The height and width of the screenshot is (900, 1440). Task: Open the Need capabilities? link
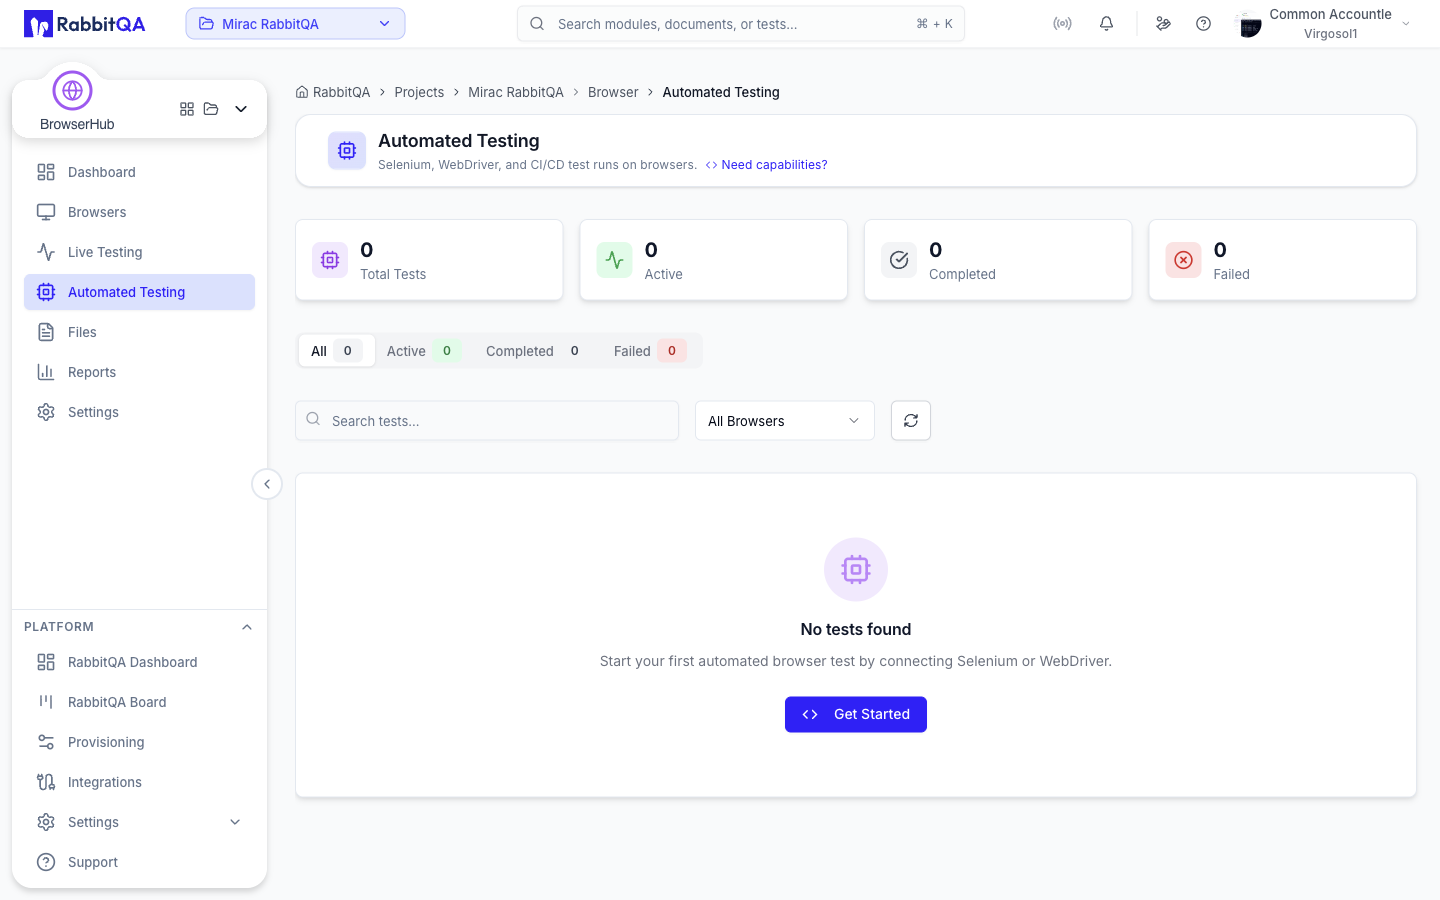(767, 165)
